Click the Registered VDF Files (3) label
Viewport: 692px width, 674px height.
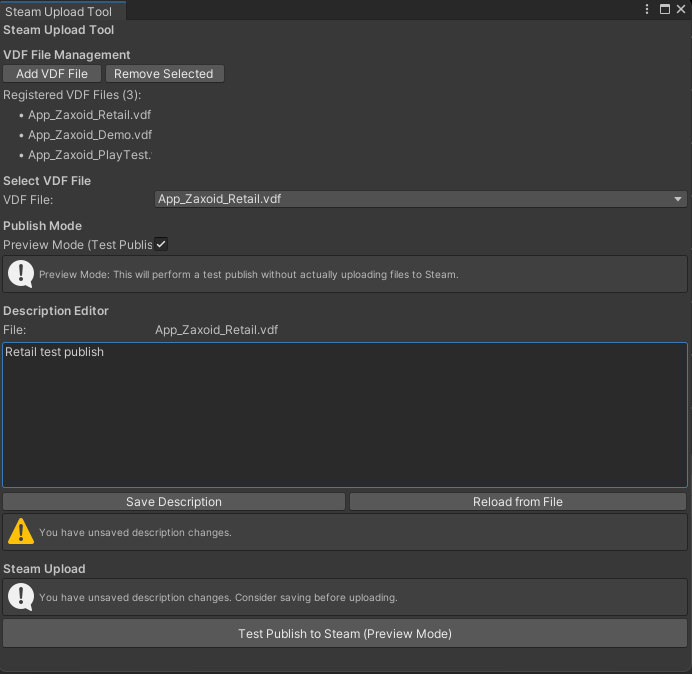pos(72,95)
